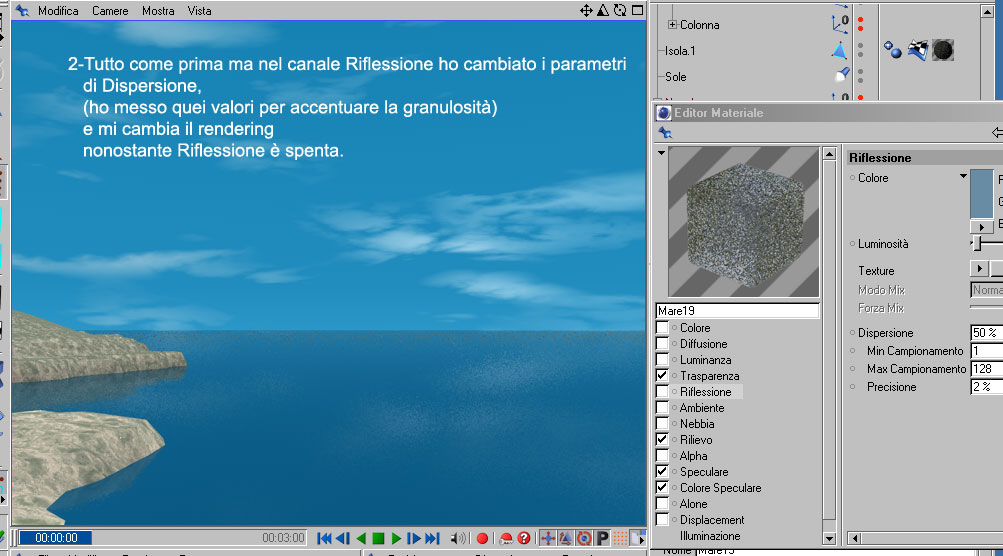This screenshot has width=1003, height=556.
Task: Click the red record keyframe button
Action: [x=482, y=538]
